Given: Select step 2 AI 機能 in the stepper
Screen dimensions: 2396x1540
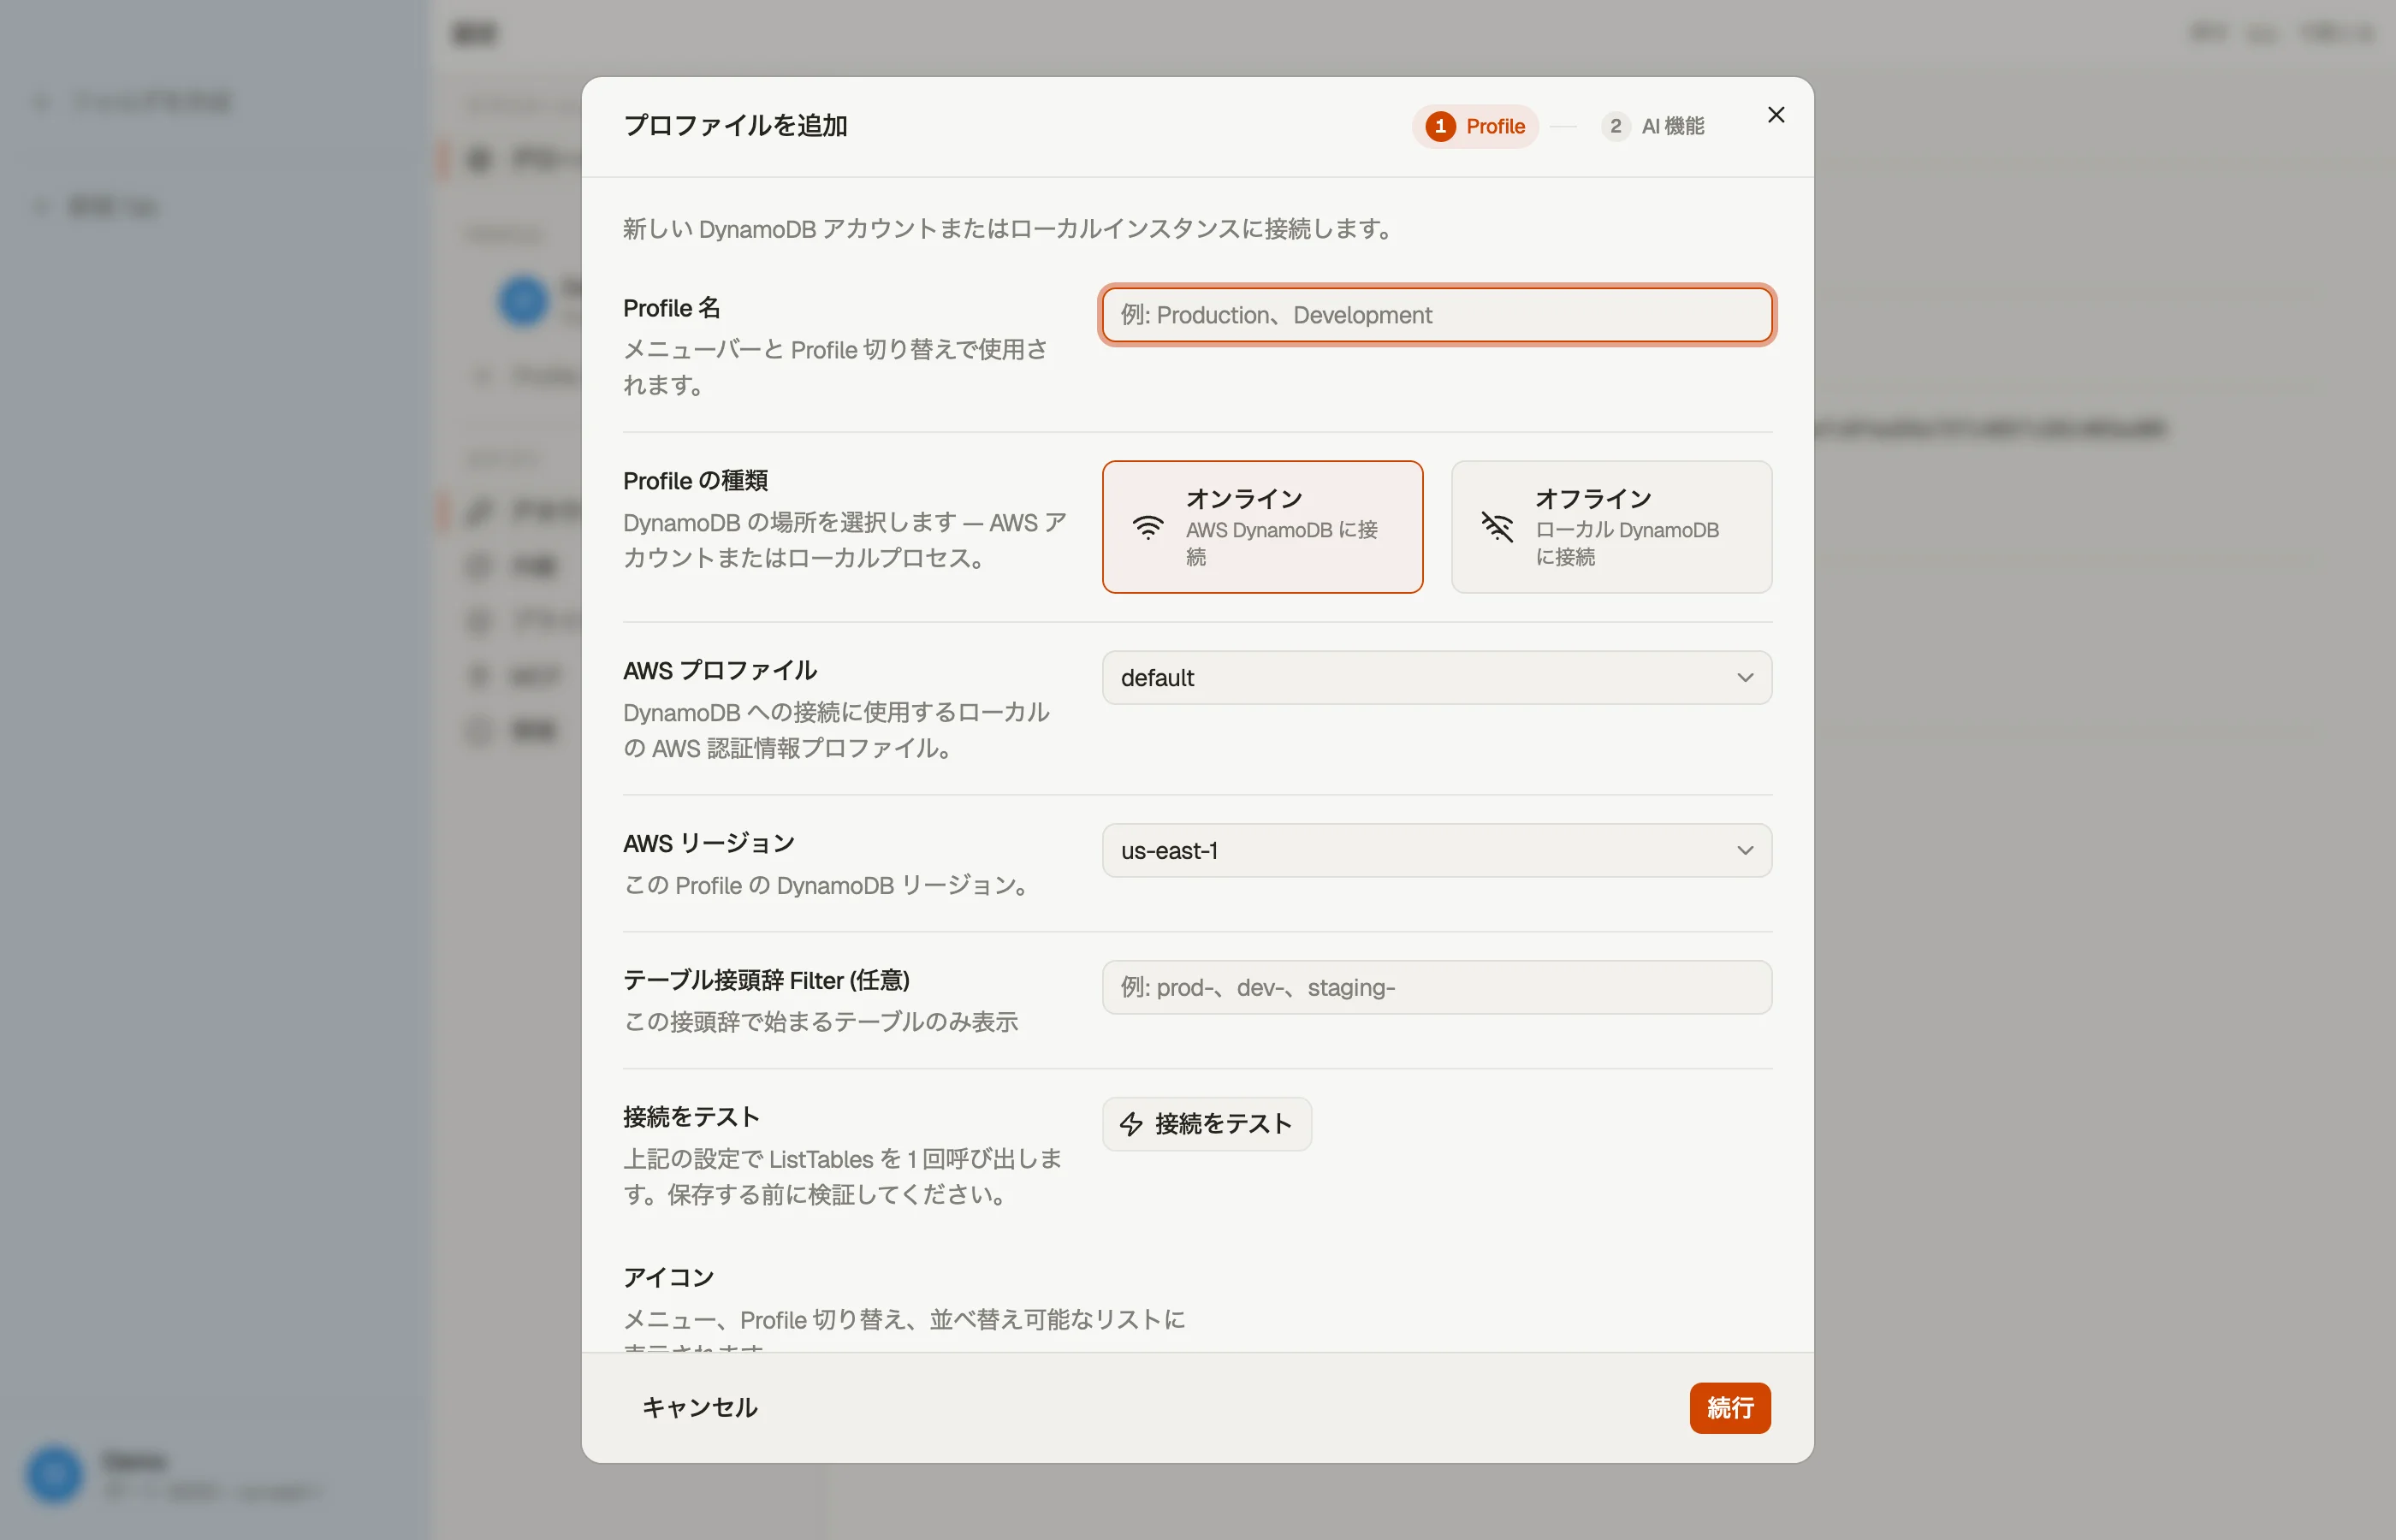Looking at the screenshot, I should [1652, 127].
